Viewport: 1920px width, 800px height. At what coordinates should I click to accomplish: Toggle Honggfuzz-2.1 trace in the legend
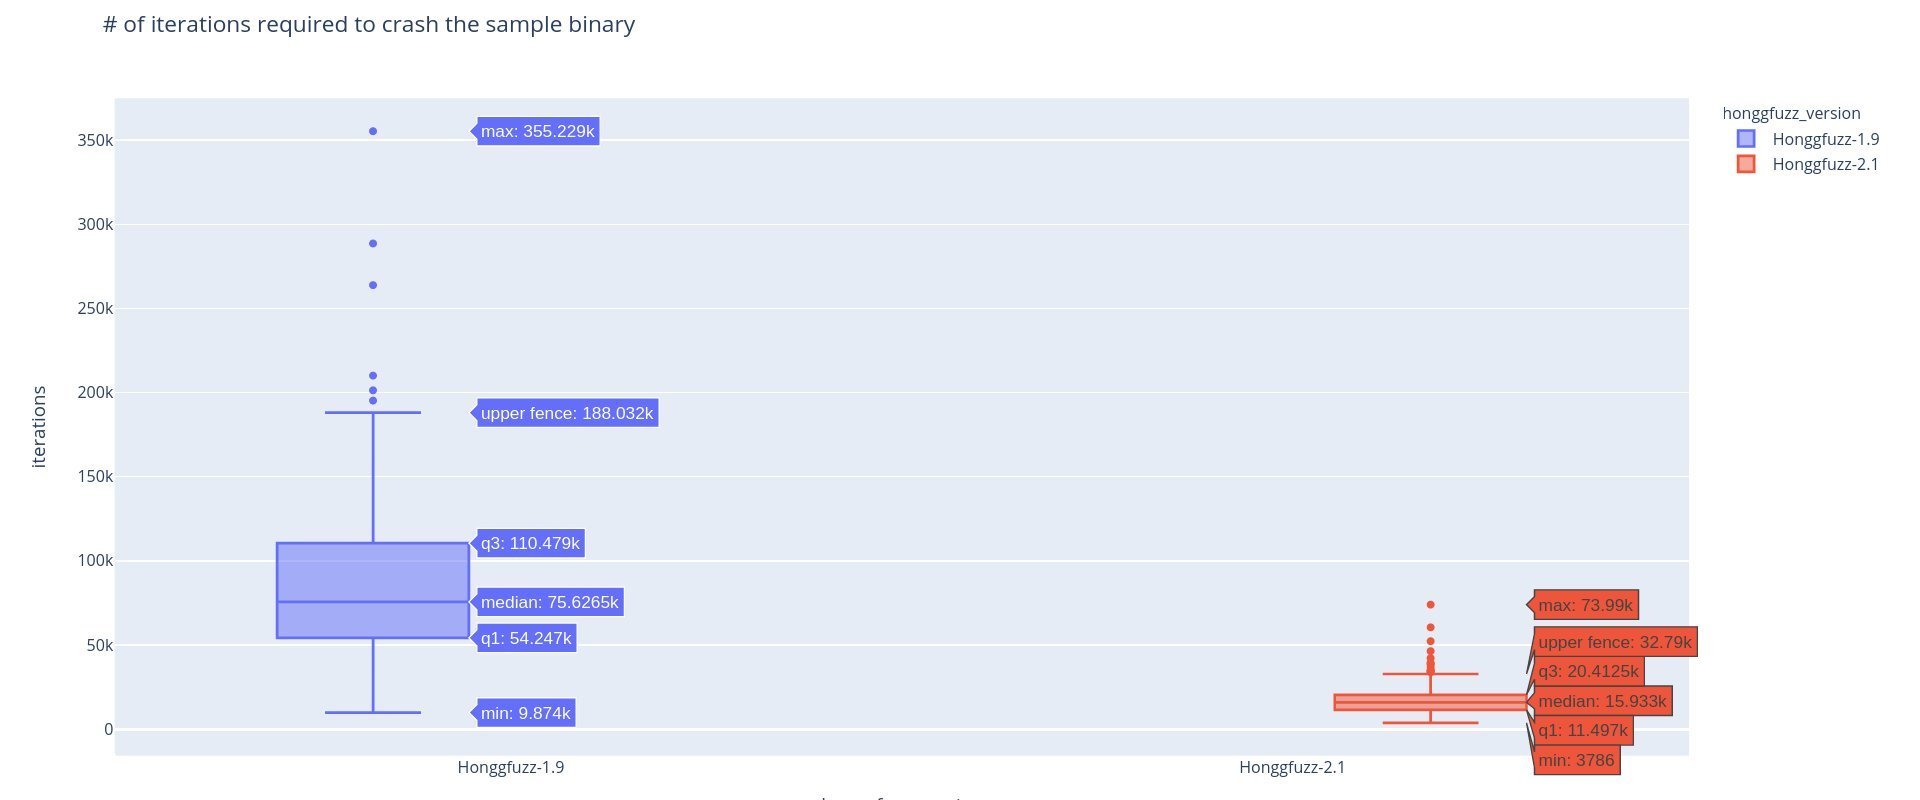coord(1825,164)
